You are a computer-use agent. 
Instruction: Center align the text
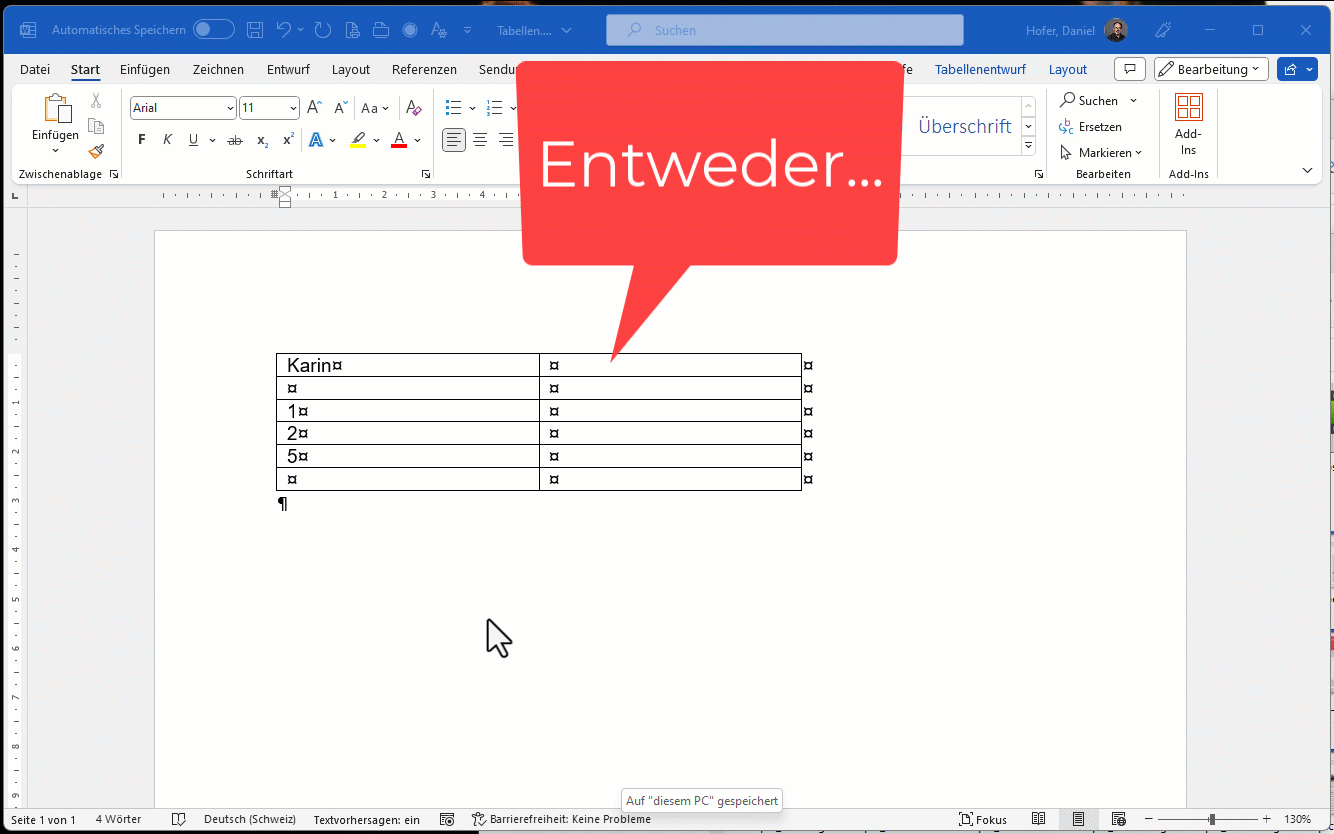pyautogui.click(x=480, y=140)
